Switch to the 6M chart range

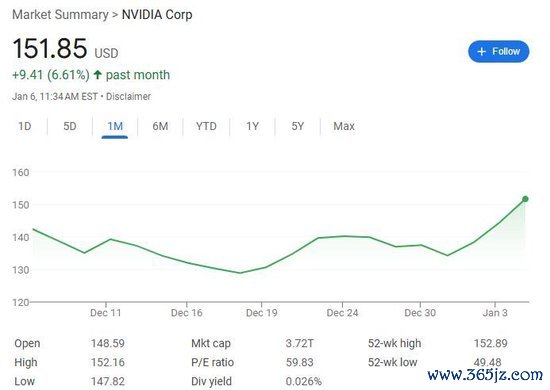tap(160, 126)
